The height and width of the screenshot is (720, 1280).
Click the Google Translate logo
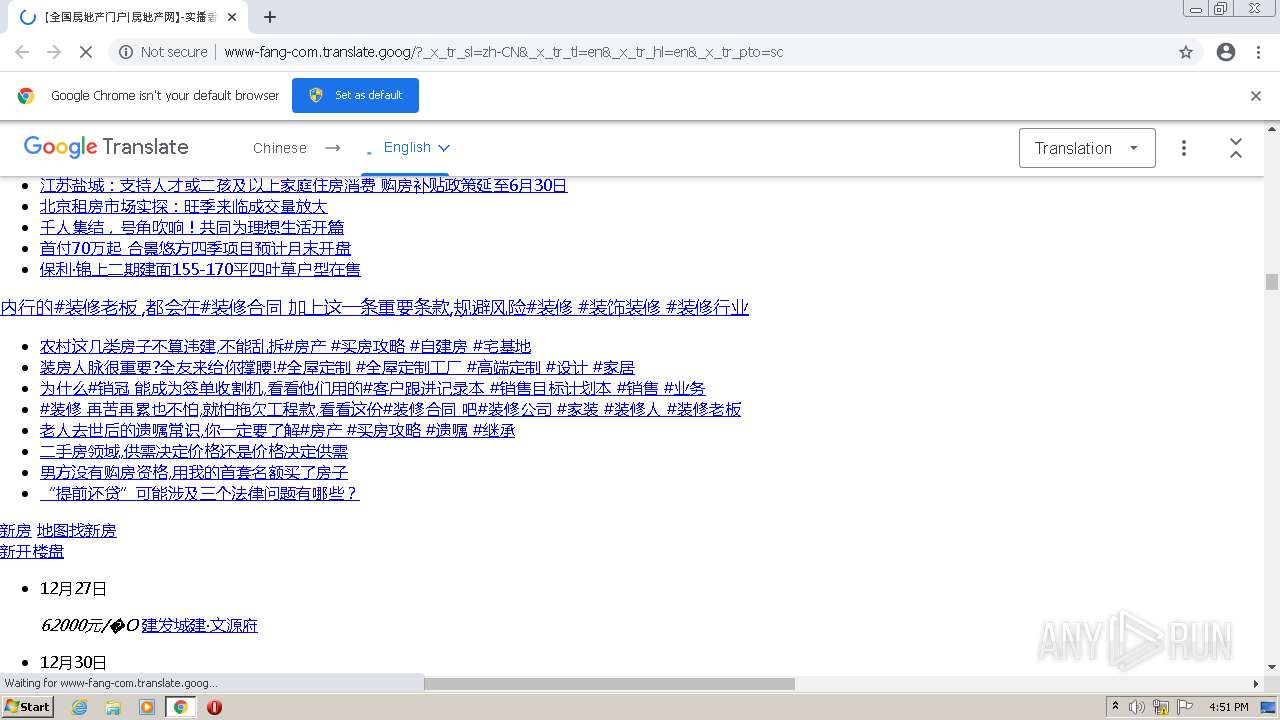(x=106, y=147)
